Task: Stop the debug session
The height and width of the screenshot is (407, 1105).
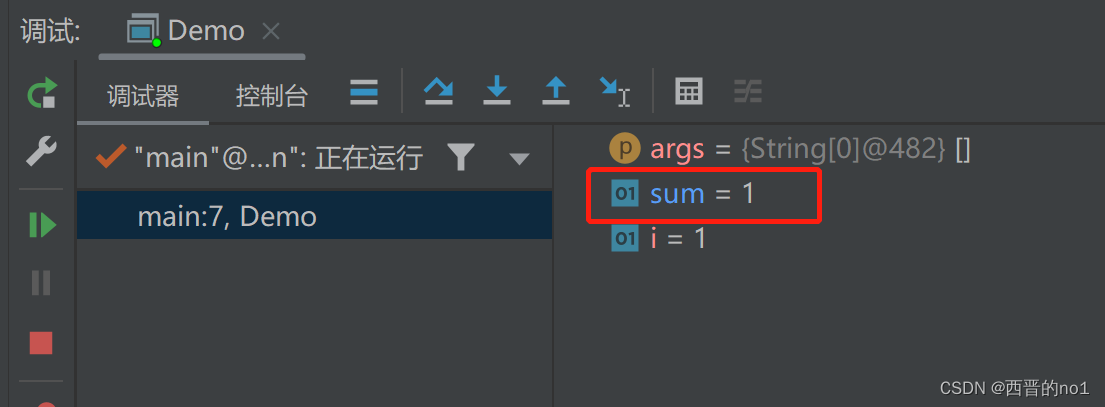Action: tap(41, 343)
